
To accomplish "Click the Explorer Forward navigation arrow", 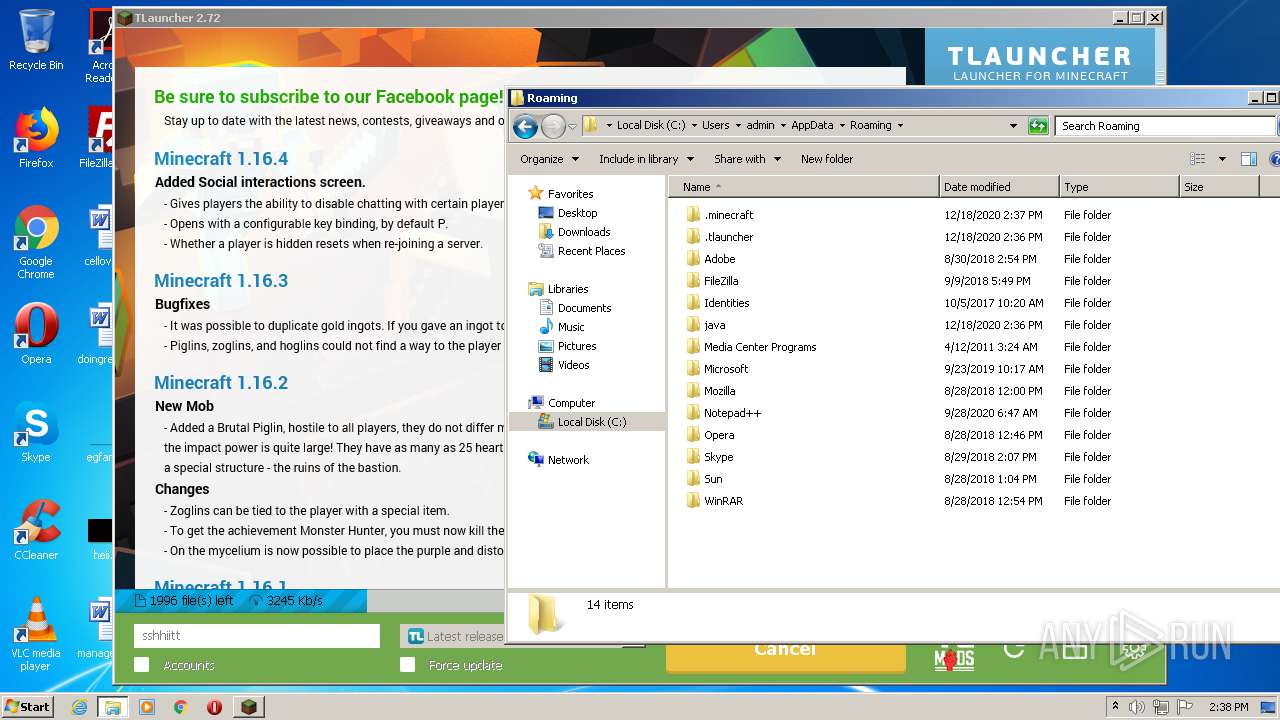I will click(553, 126).
